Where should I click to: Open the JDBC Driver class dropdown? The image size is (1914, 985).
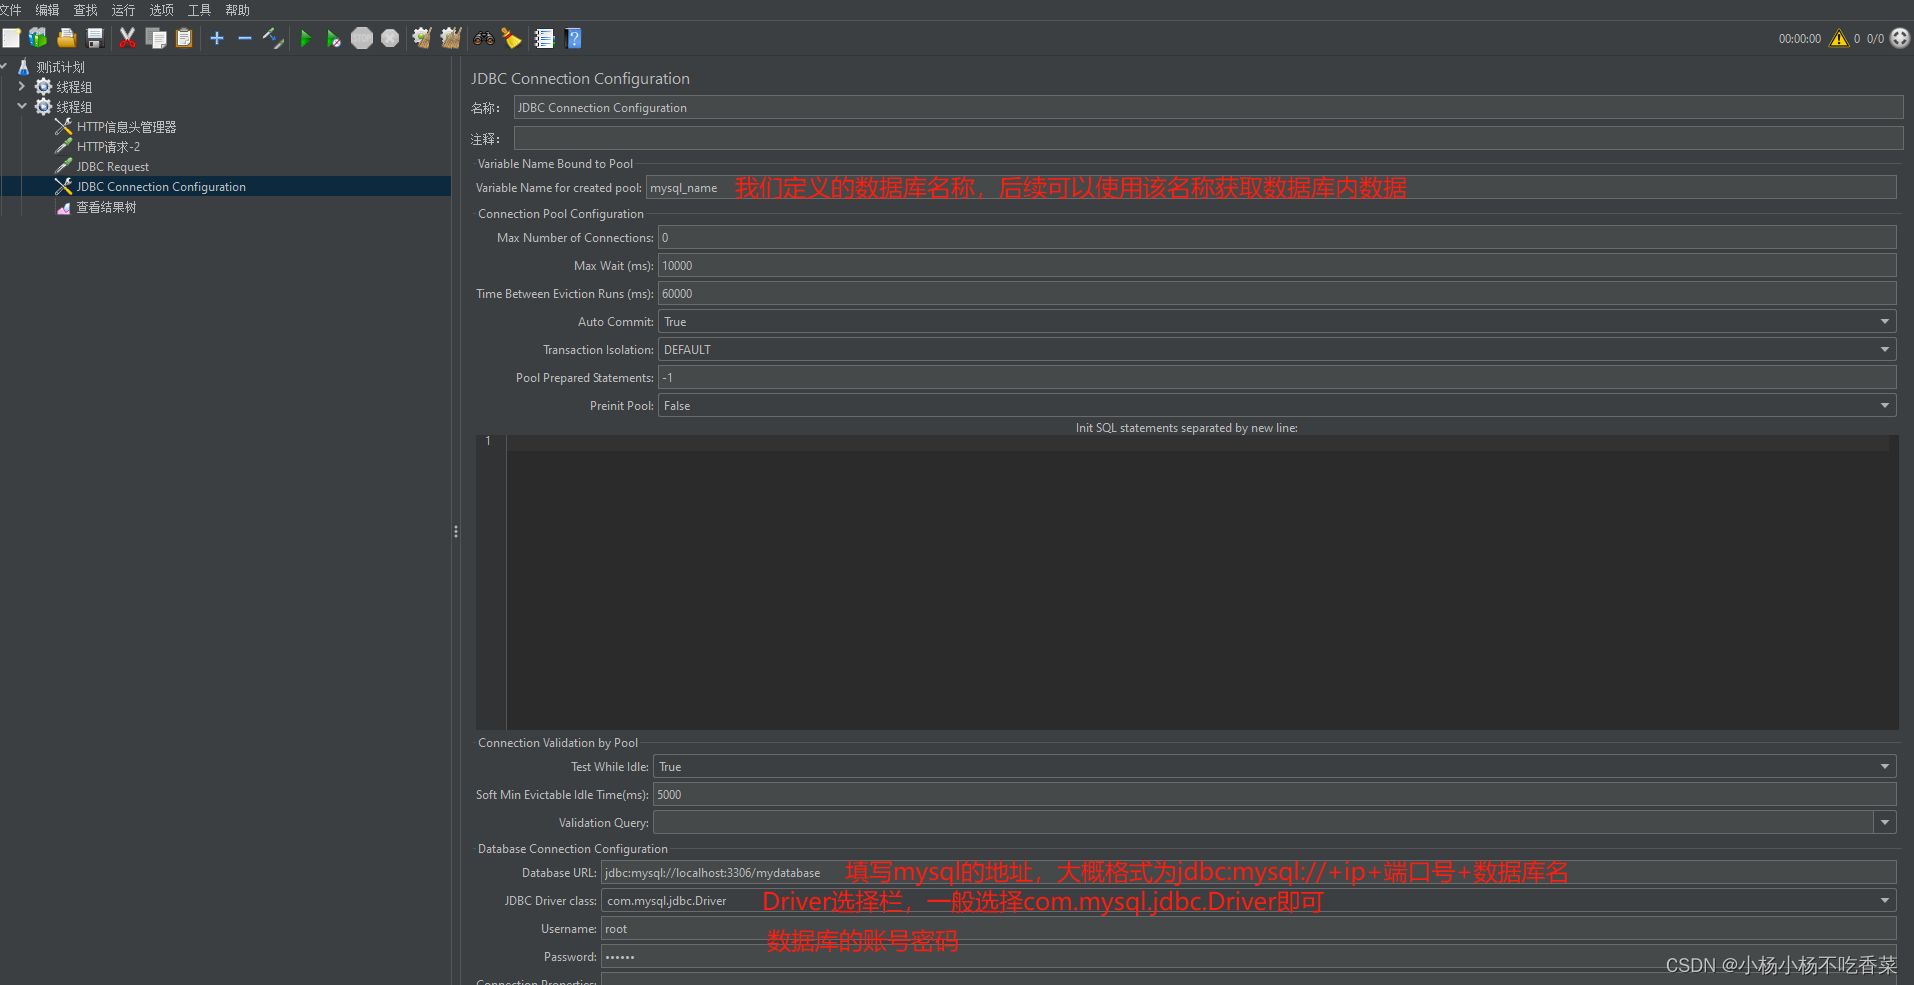pyautogui.click(x=1249, y=900)
